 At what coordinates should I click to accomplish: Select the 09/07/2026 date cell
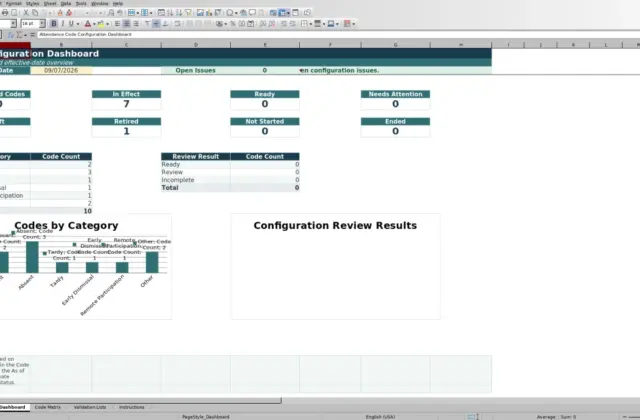point(61,70)
